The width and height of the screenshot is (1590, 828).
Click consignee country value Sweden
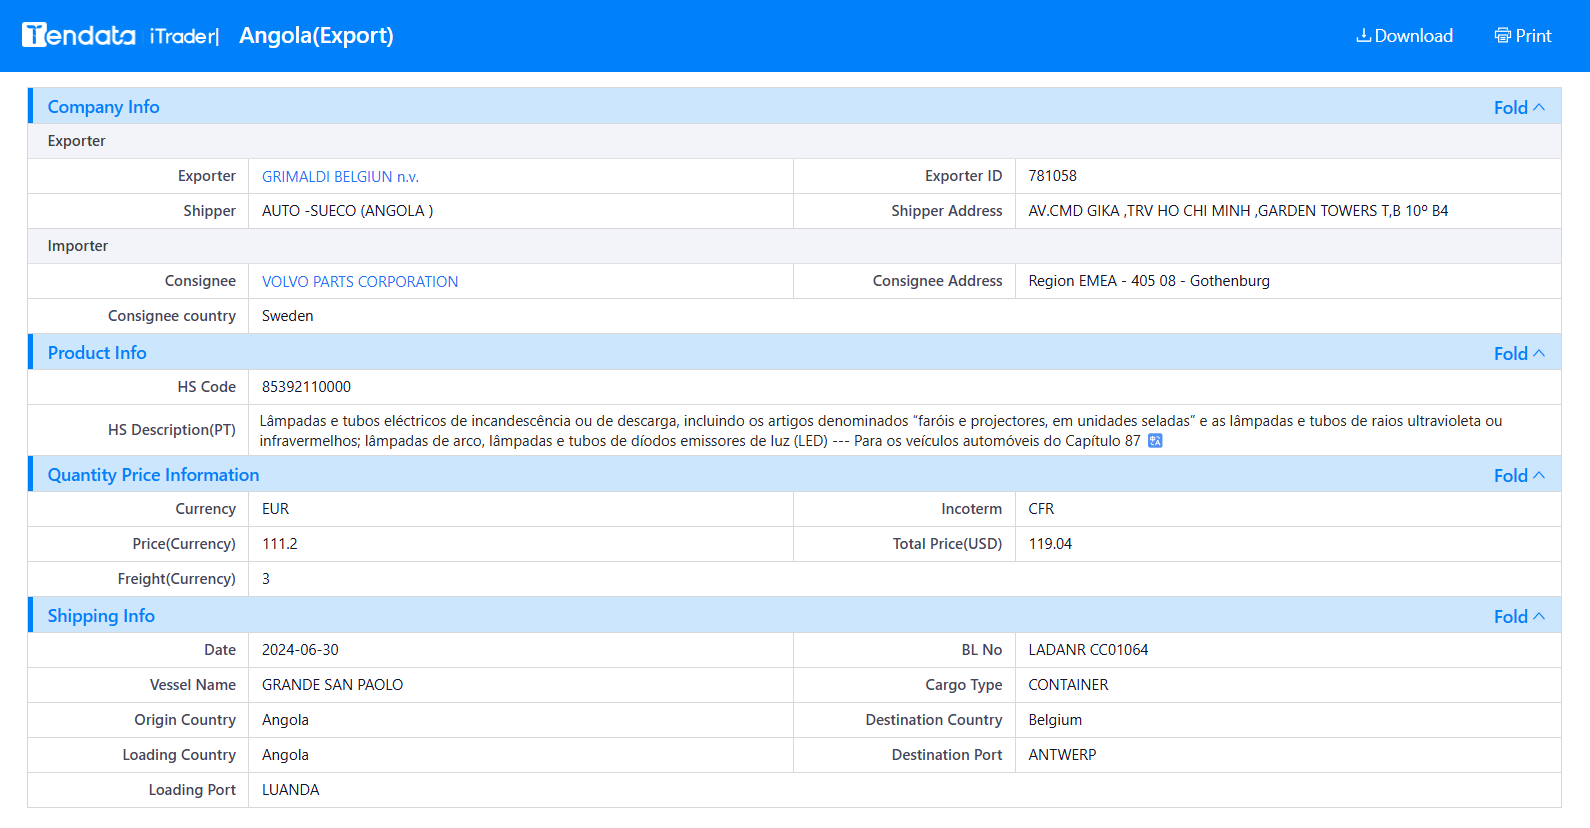[x=287, y=316]
